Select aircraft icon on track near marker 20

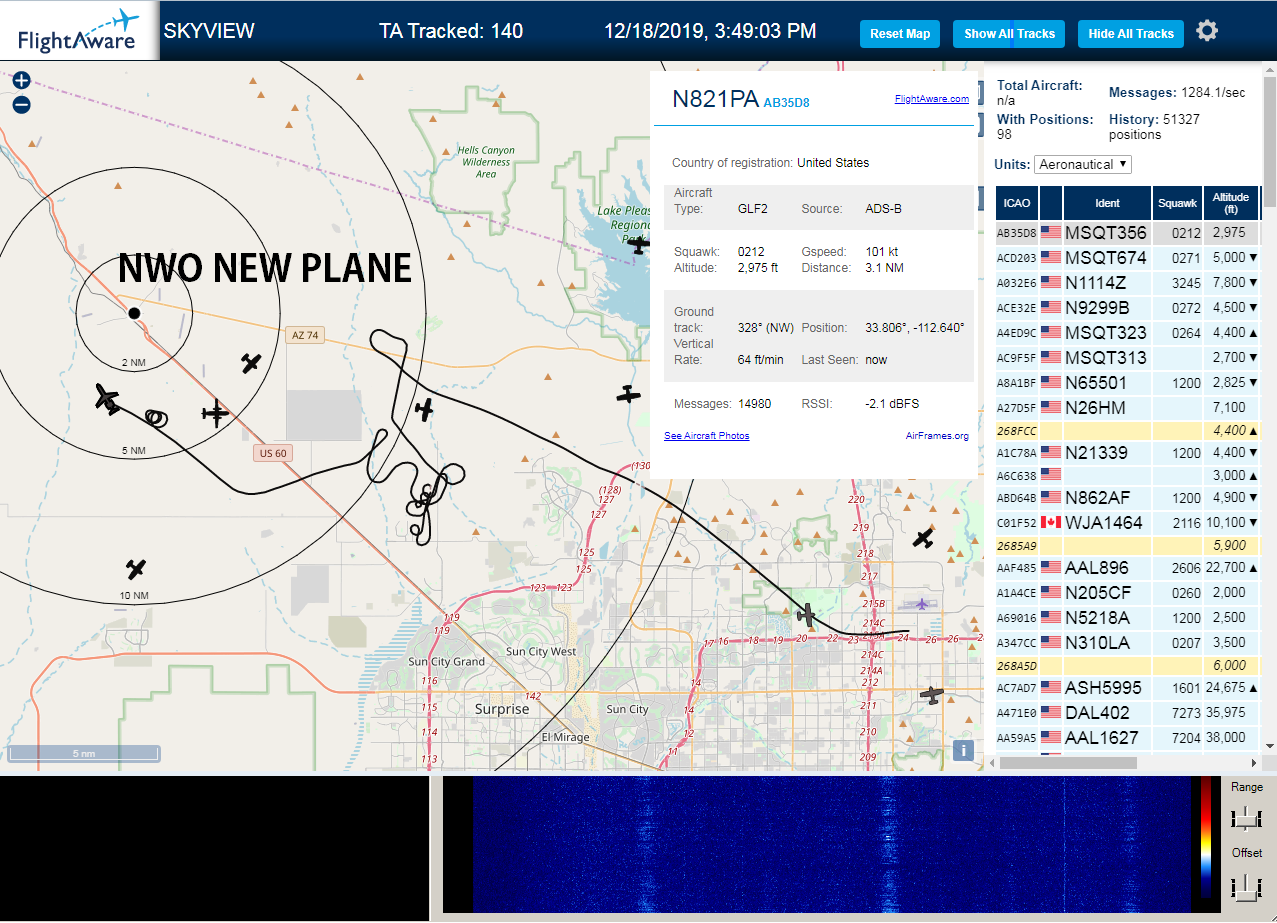tap(806, 615)
